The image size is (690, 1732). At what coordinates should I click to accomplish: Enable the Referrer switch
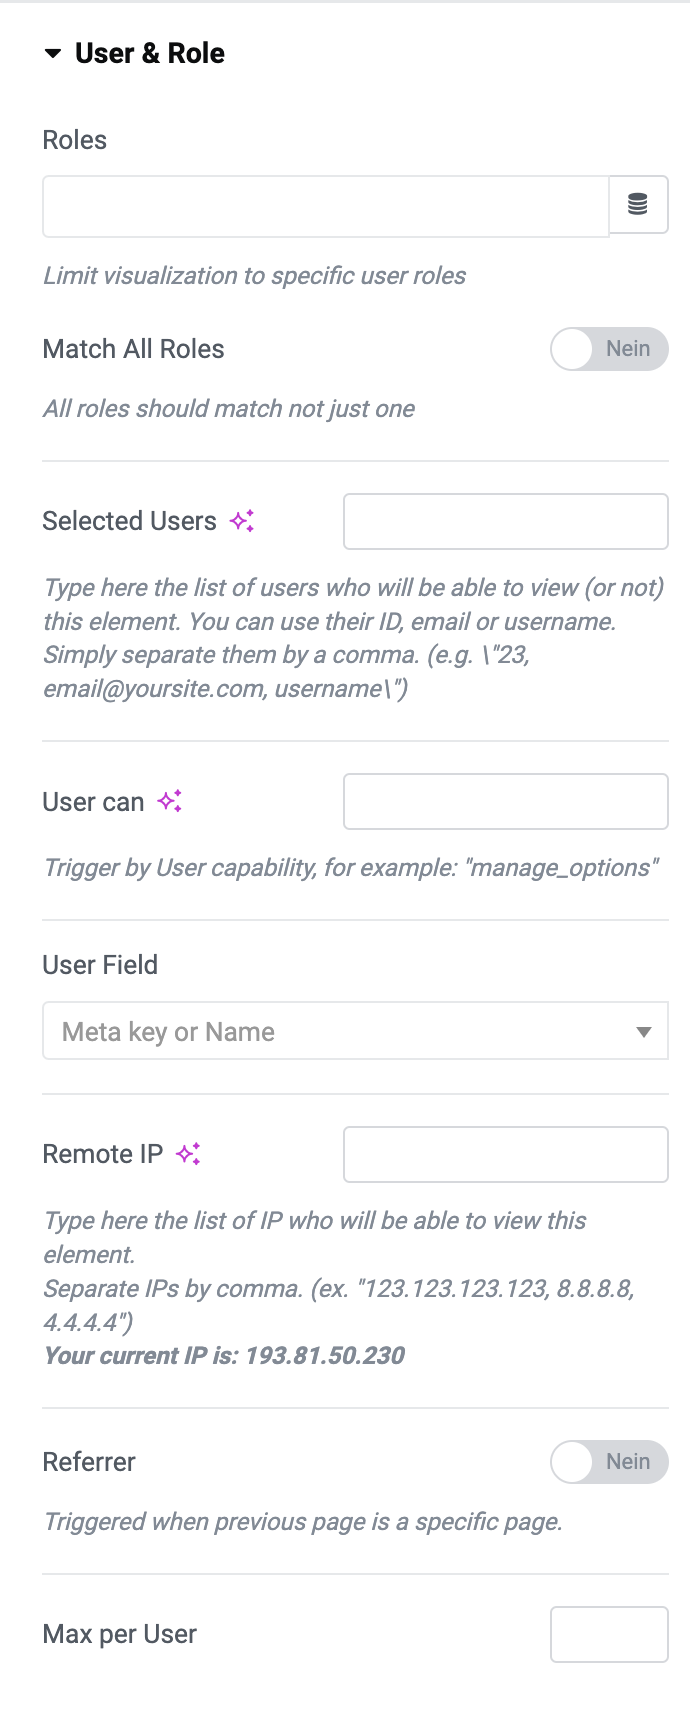(x=609, y=1462)
